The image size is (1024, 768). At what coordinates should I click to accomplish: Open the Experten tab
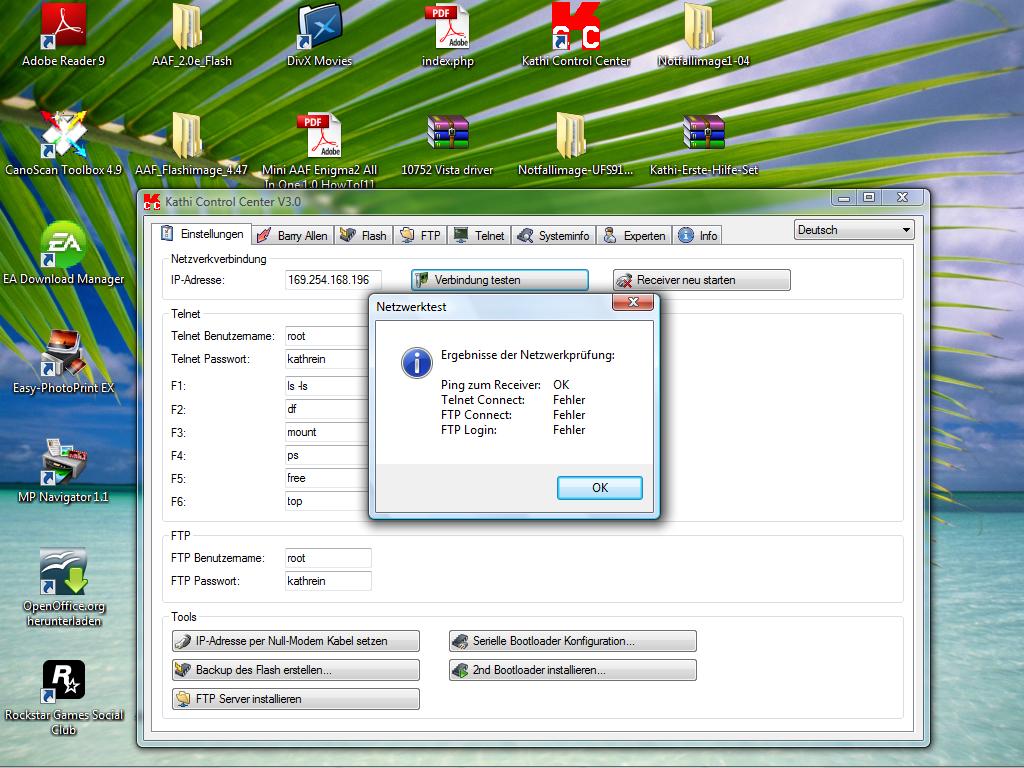click(x=635, y=236)
